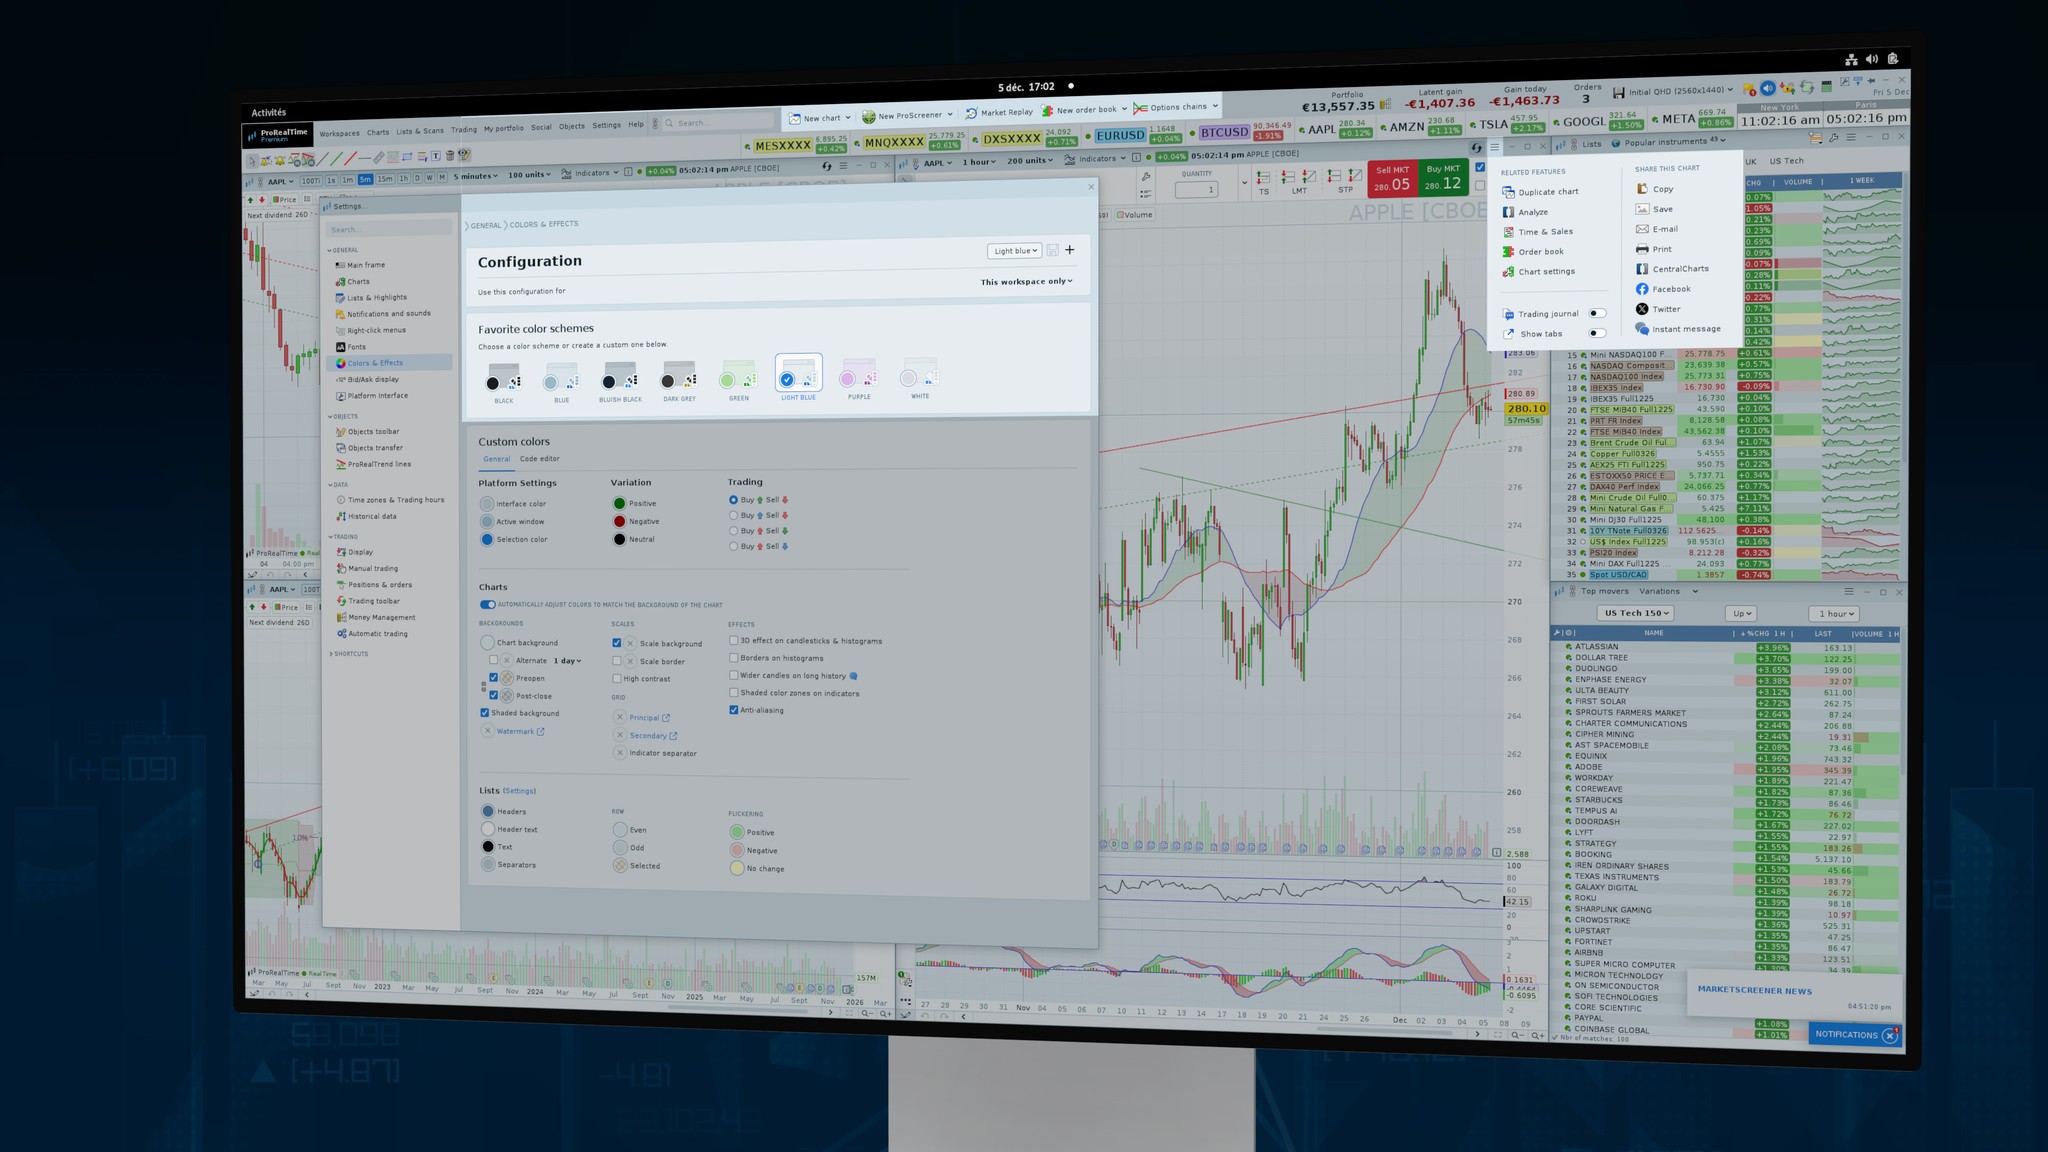Enable the High contrast checkbox
The image size is (2048, 1152).
617,679
